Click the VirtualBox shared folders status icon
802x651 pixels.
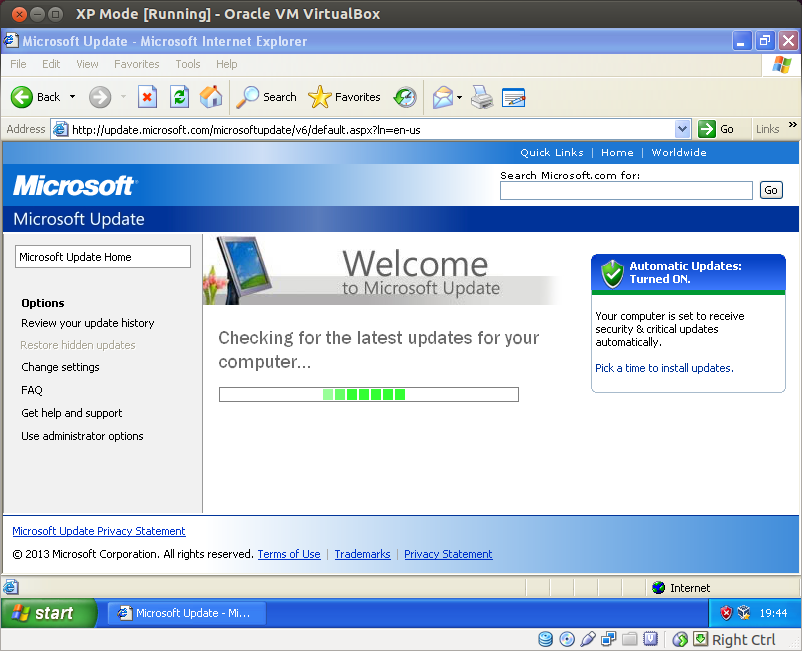pyautogui.click(x=630, y=639)
